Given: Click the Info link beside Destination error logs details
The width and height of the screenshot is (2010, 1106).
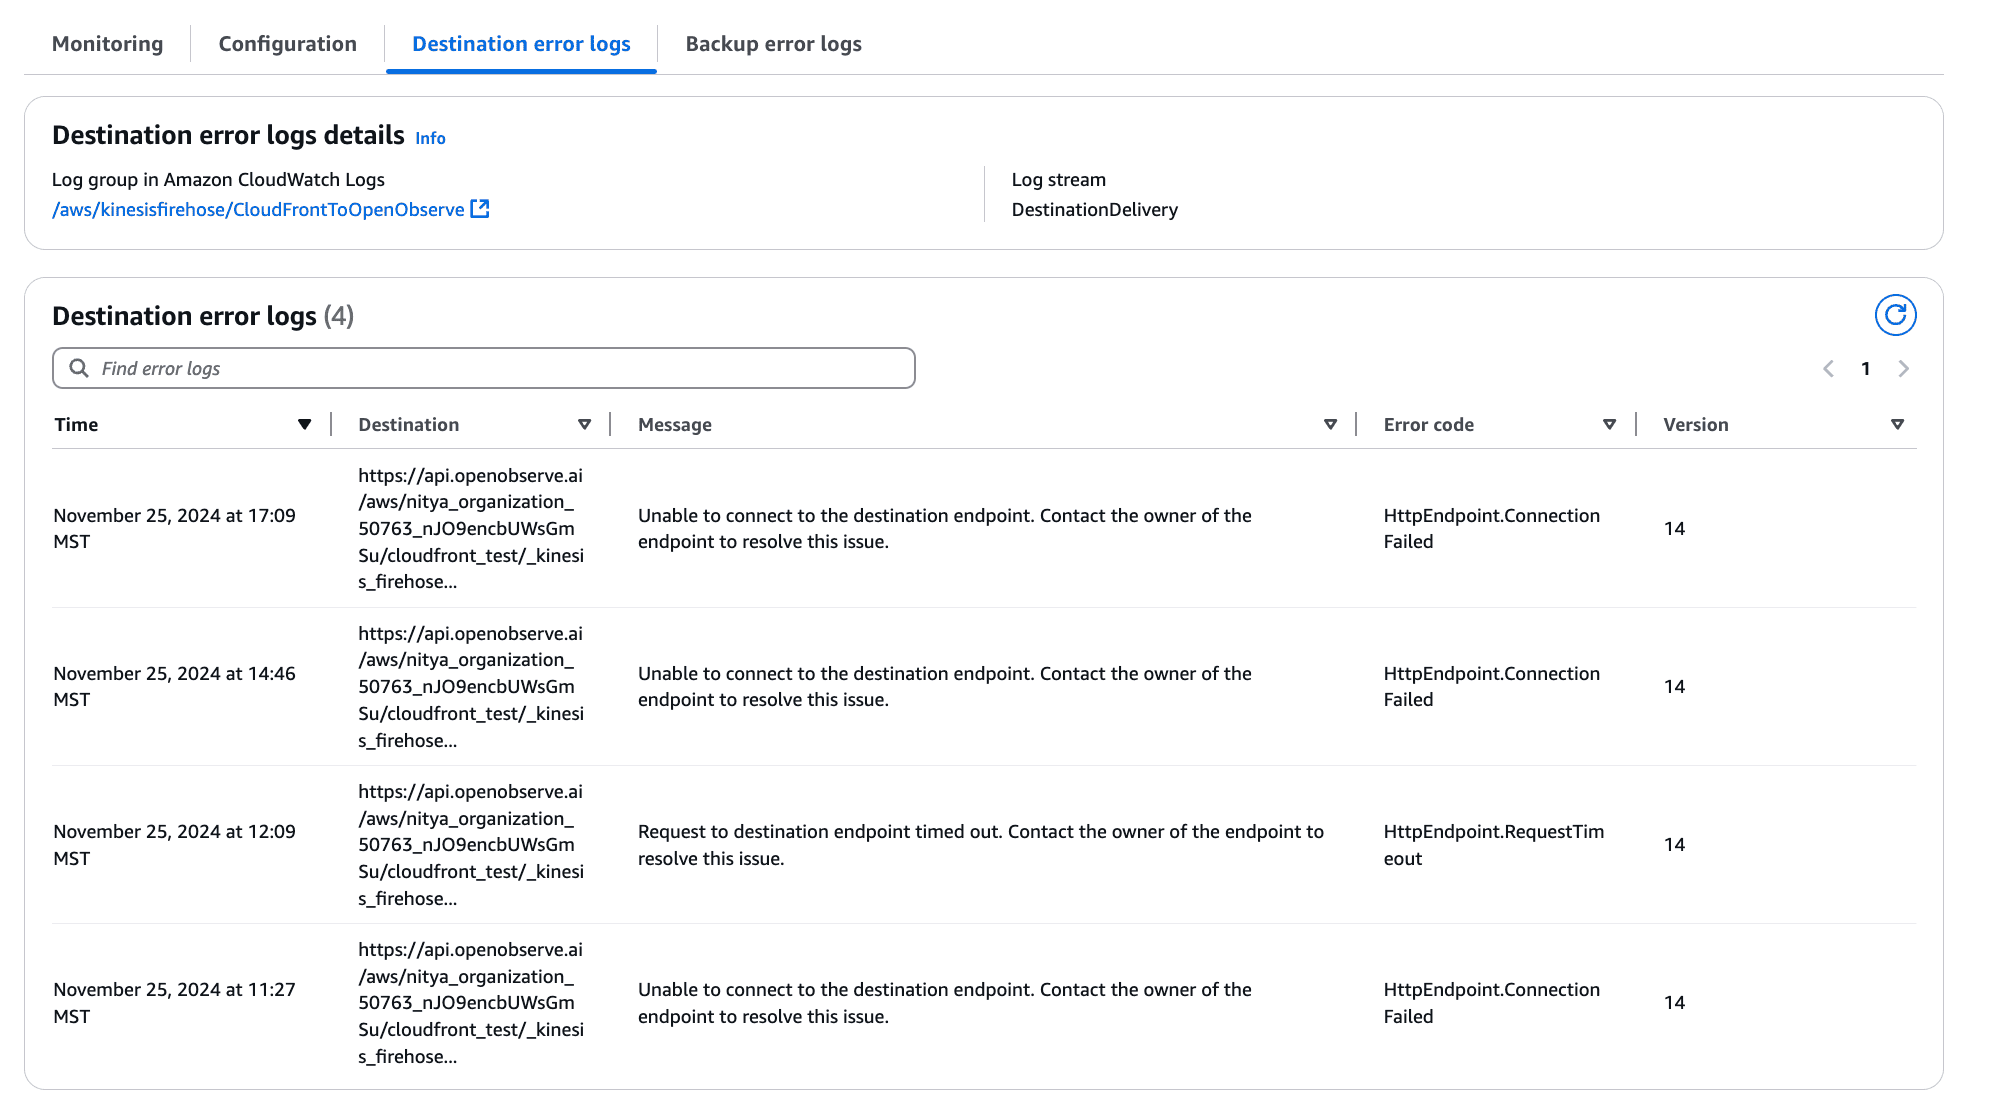Looking at the screenshot, I should click(x=430, y=138).
